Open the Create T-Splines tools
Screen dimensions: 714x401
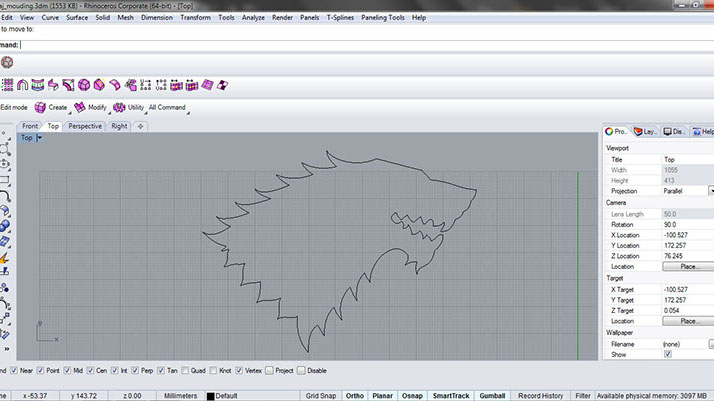[x=51, y=107]
